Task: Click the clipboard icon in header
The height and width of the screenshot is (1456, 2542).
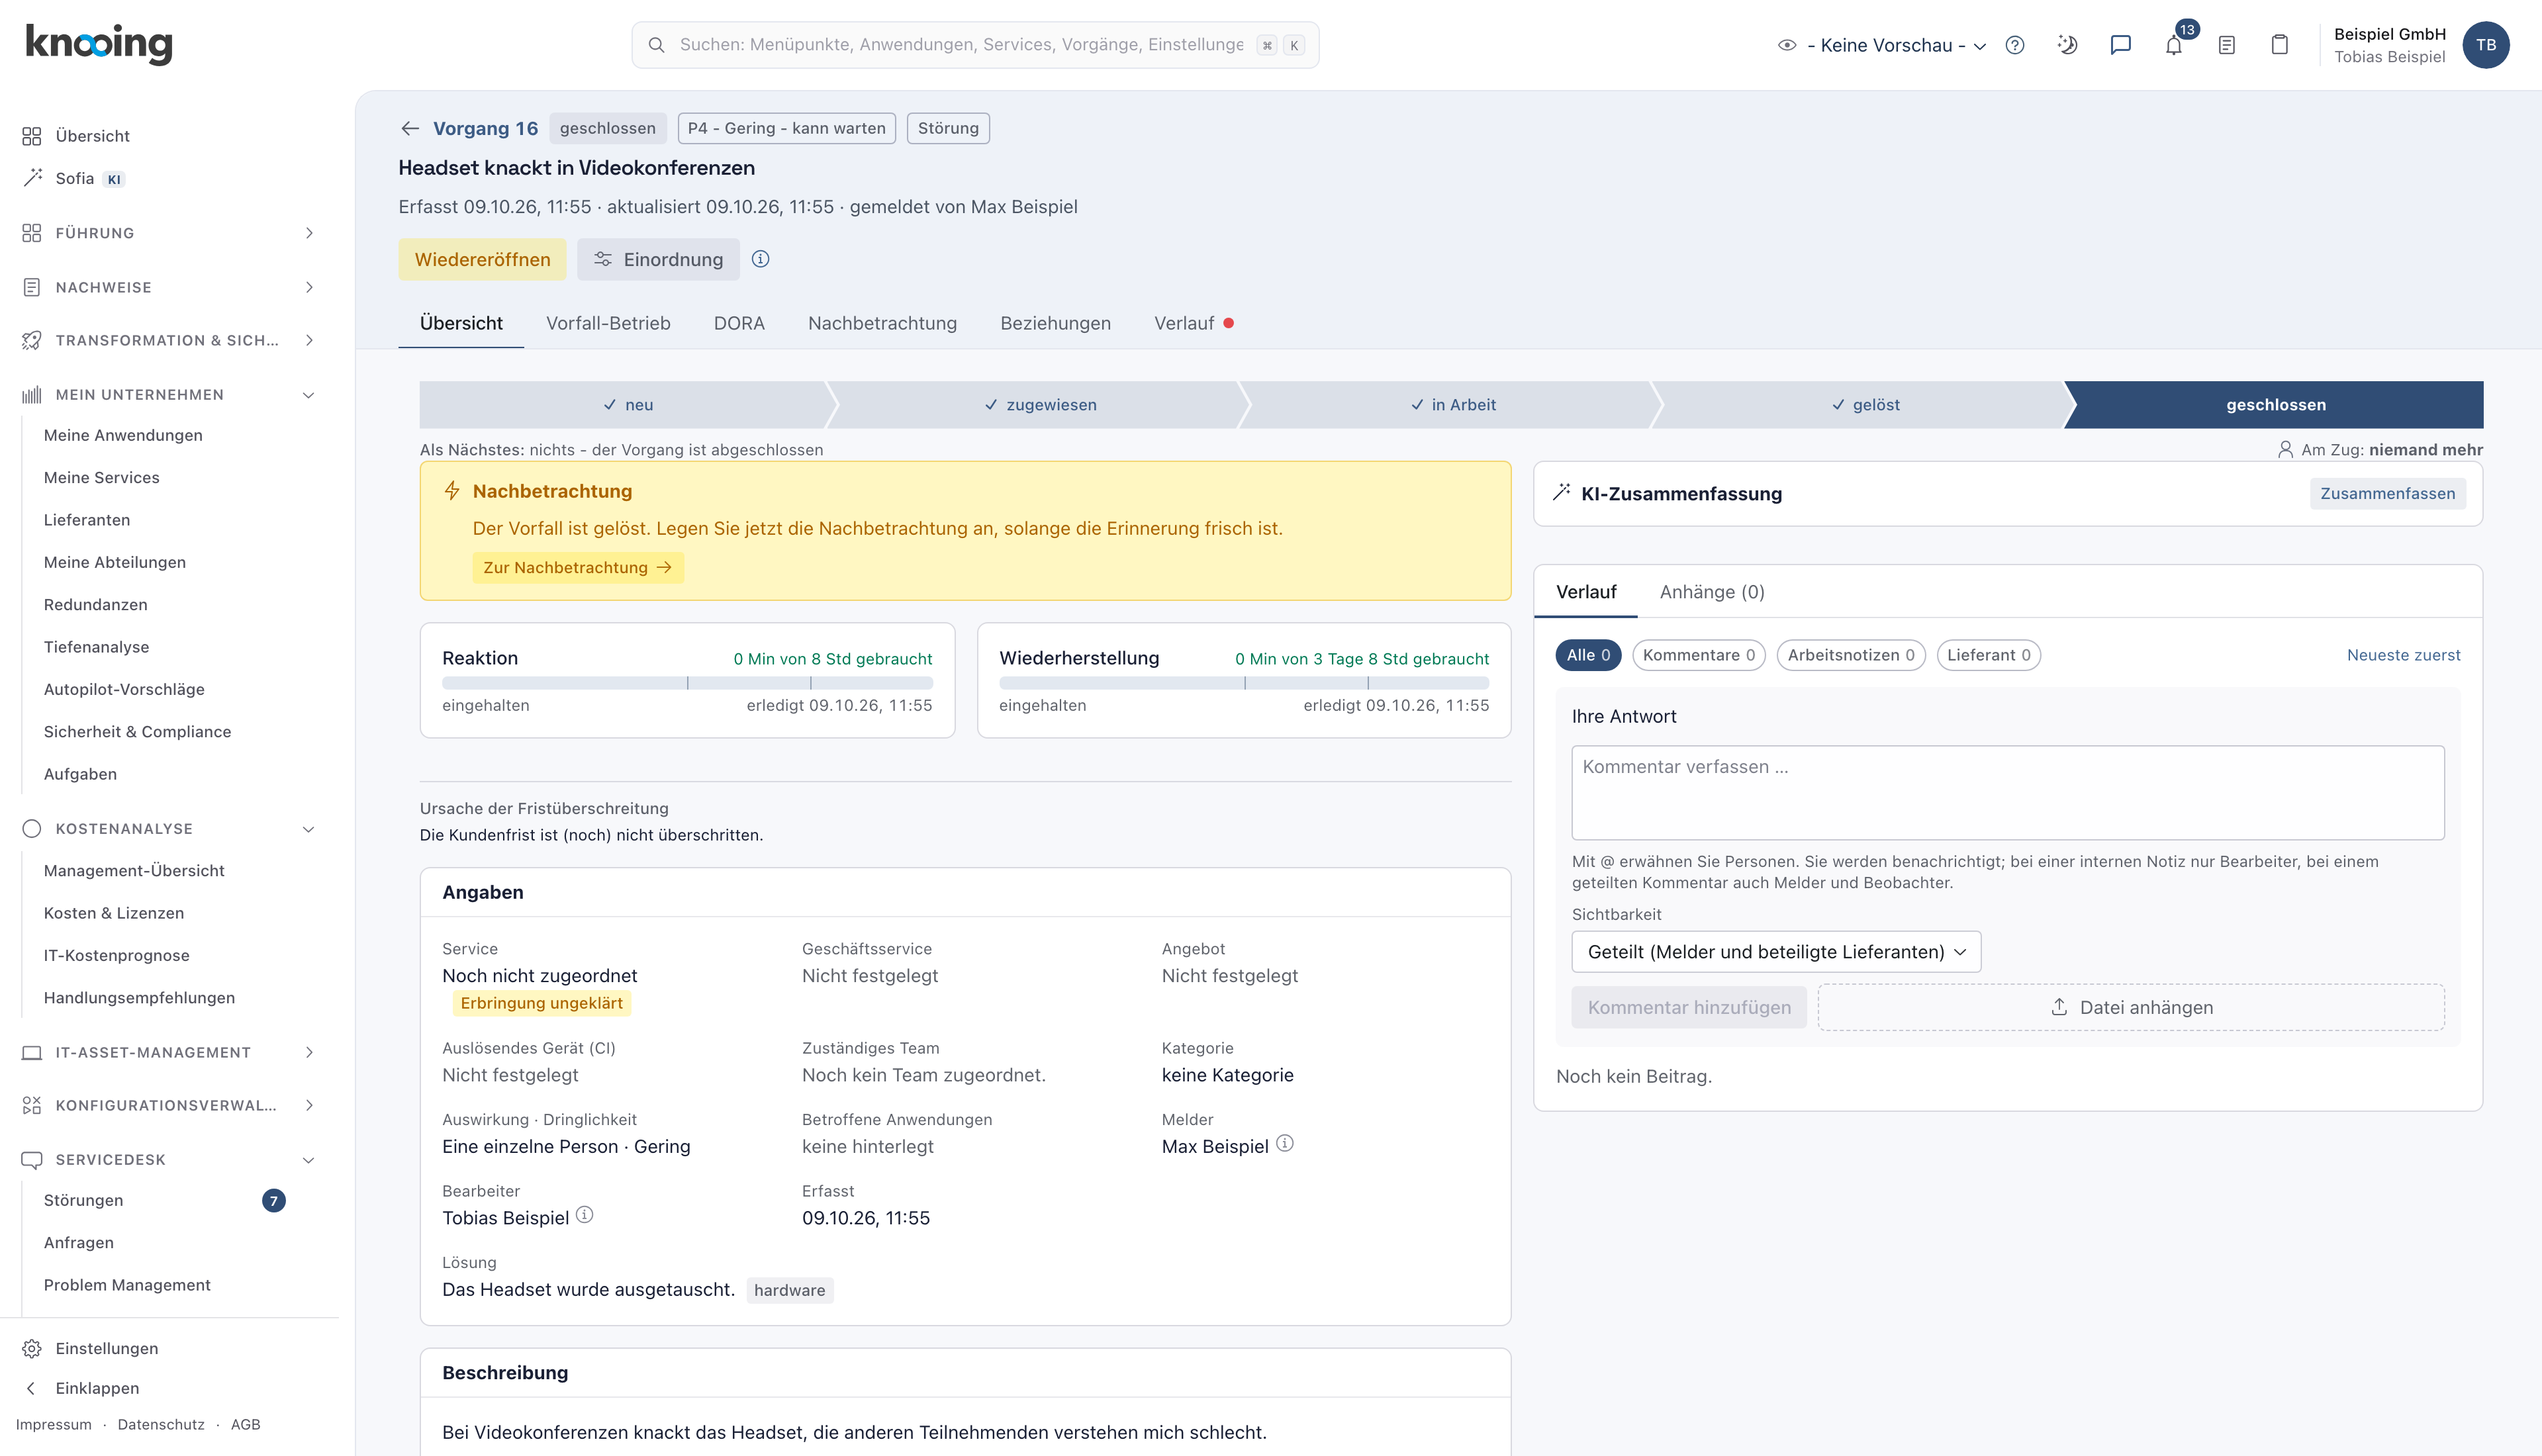Action: pyautogui.click(x=2280, y=45)
